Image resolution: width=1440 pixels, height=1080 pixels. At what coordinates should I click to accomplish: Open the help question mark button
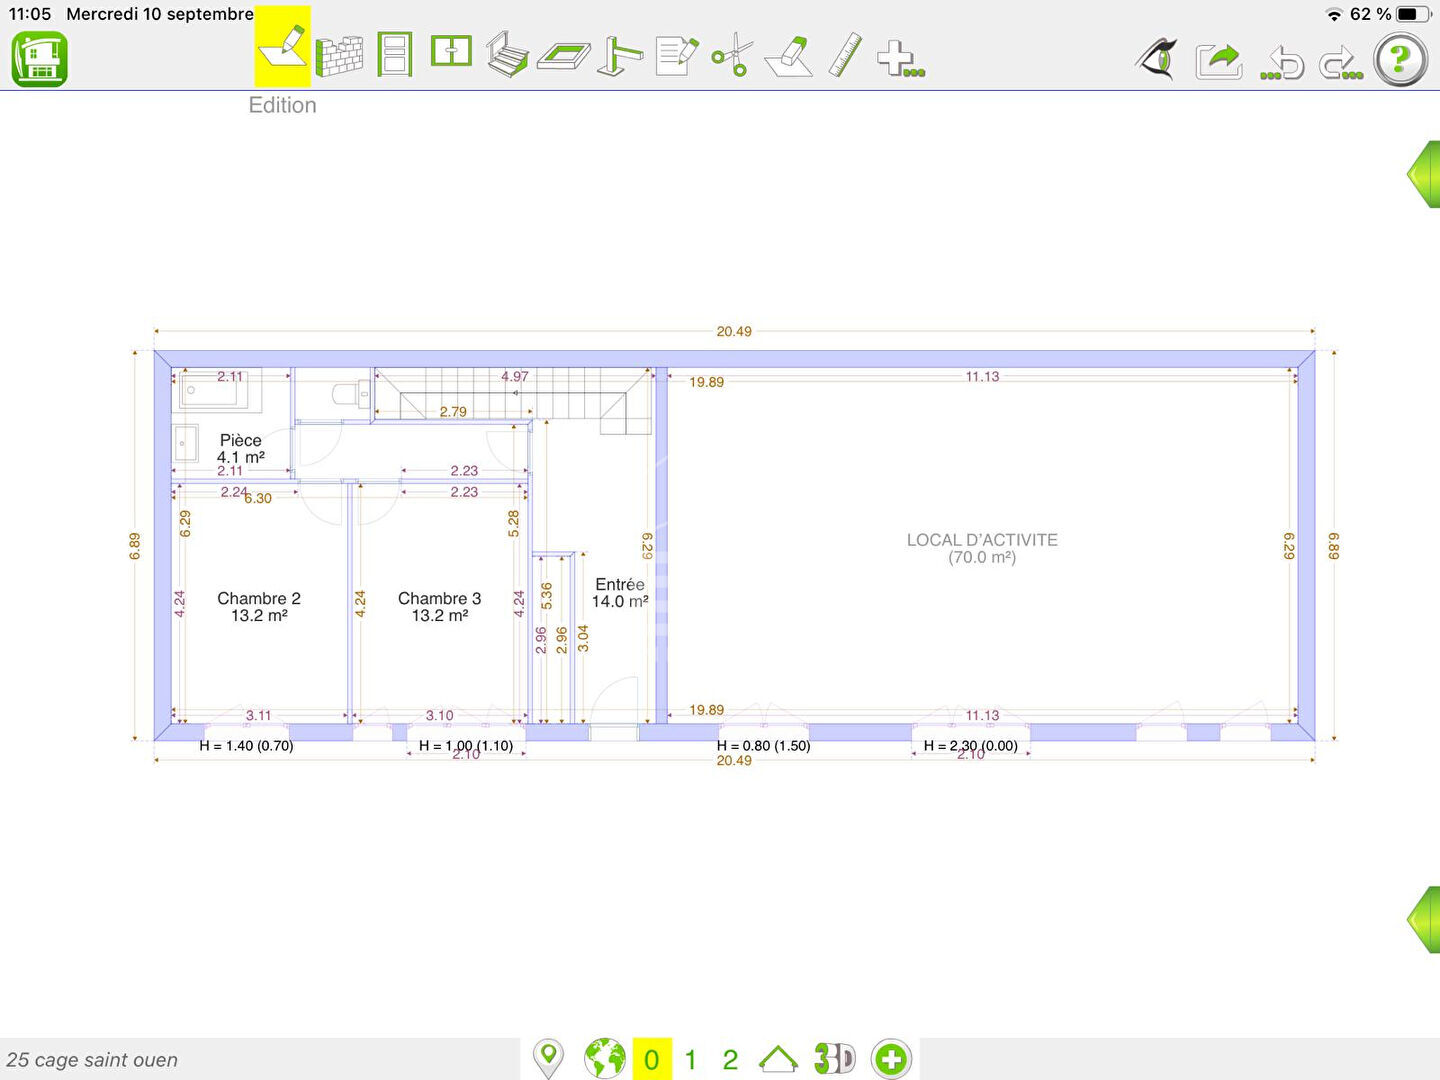(x=1400, y=60)
